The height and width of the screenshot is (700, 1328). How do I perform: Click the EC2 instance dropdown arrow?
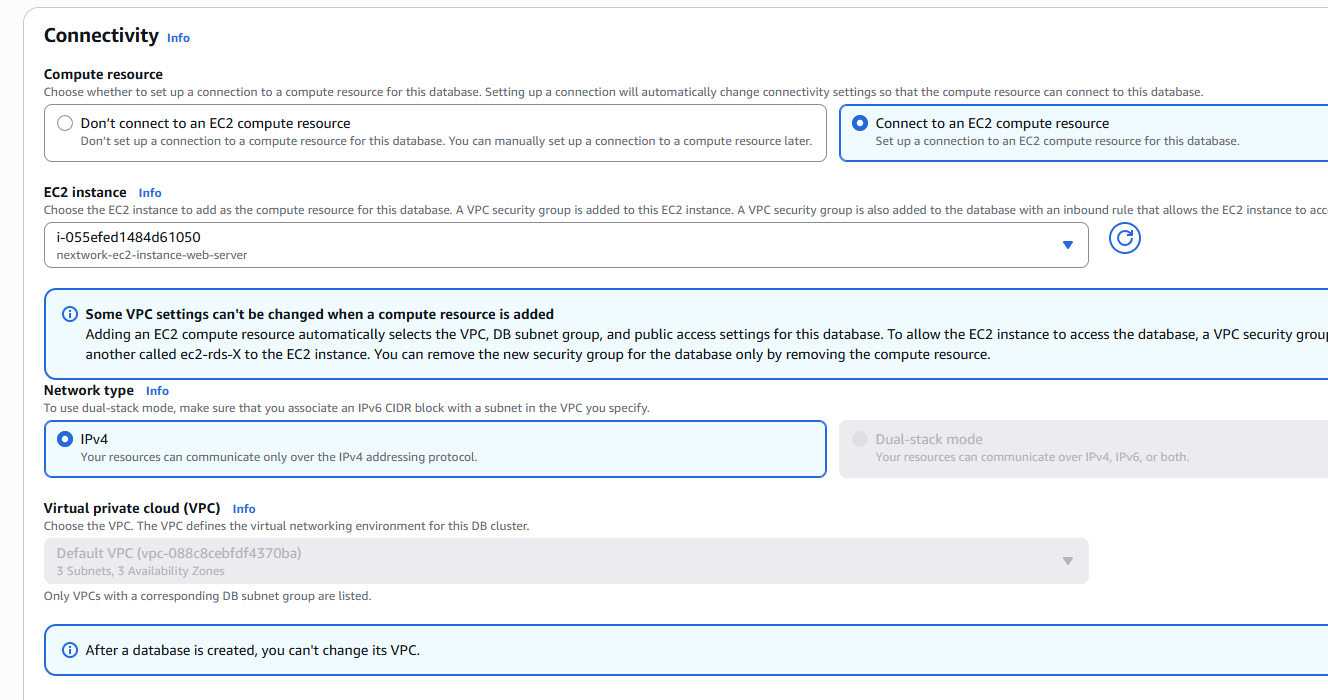pos(1067,245)
